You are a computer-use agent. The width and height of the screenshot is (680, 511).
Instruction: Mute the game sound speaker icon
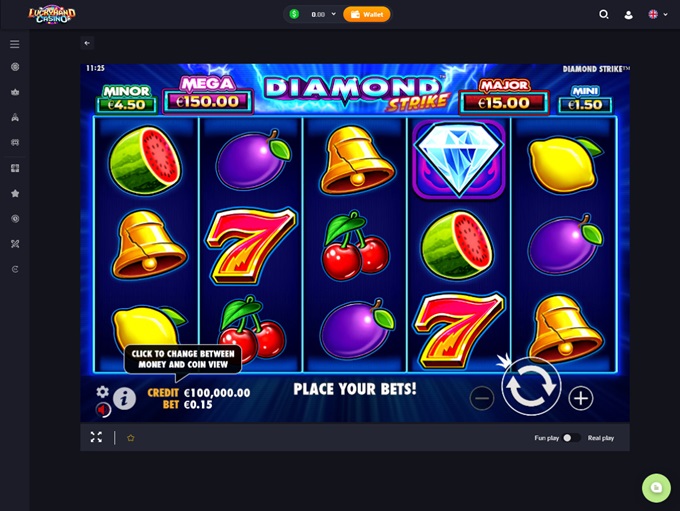[x=103, y=409]
